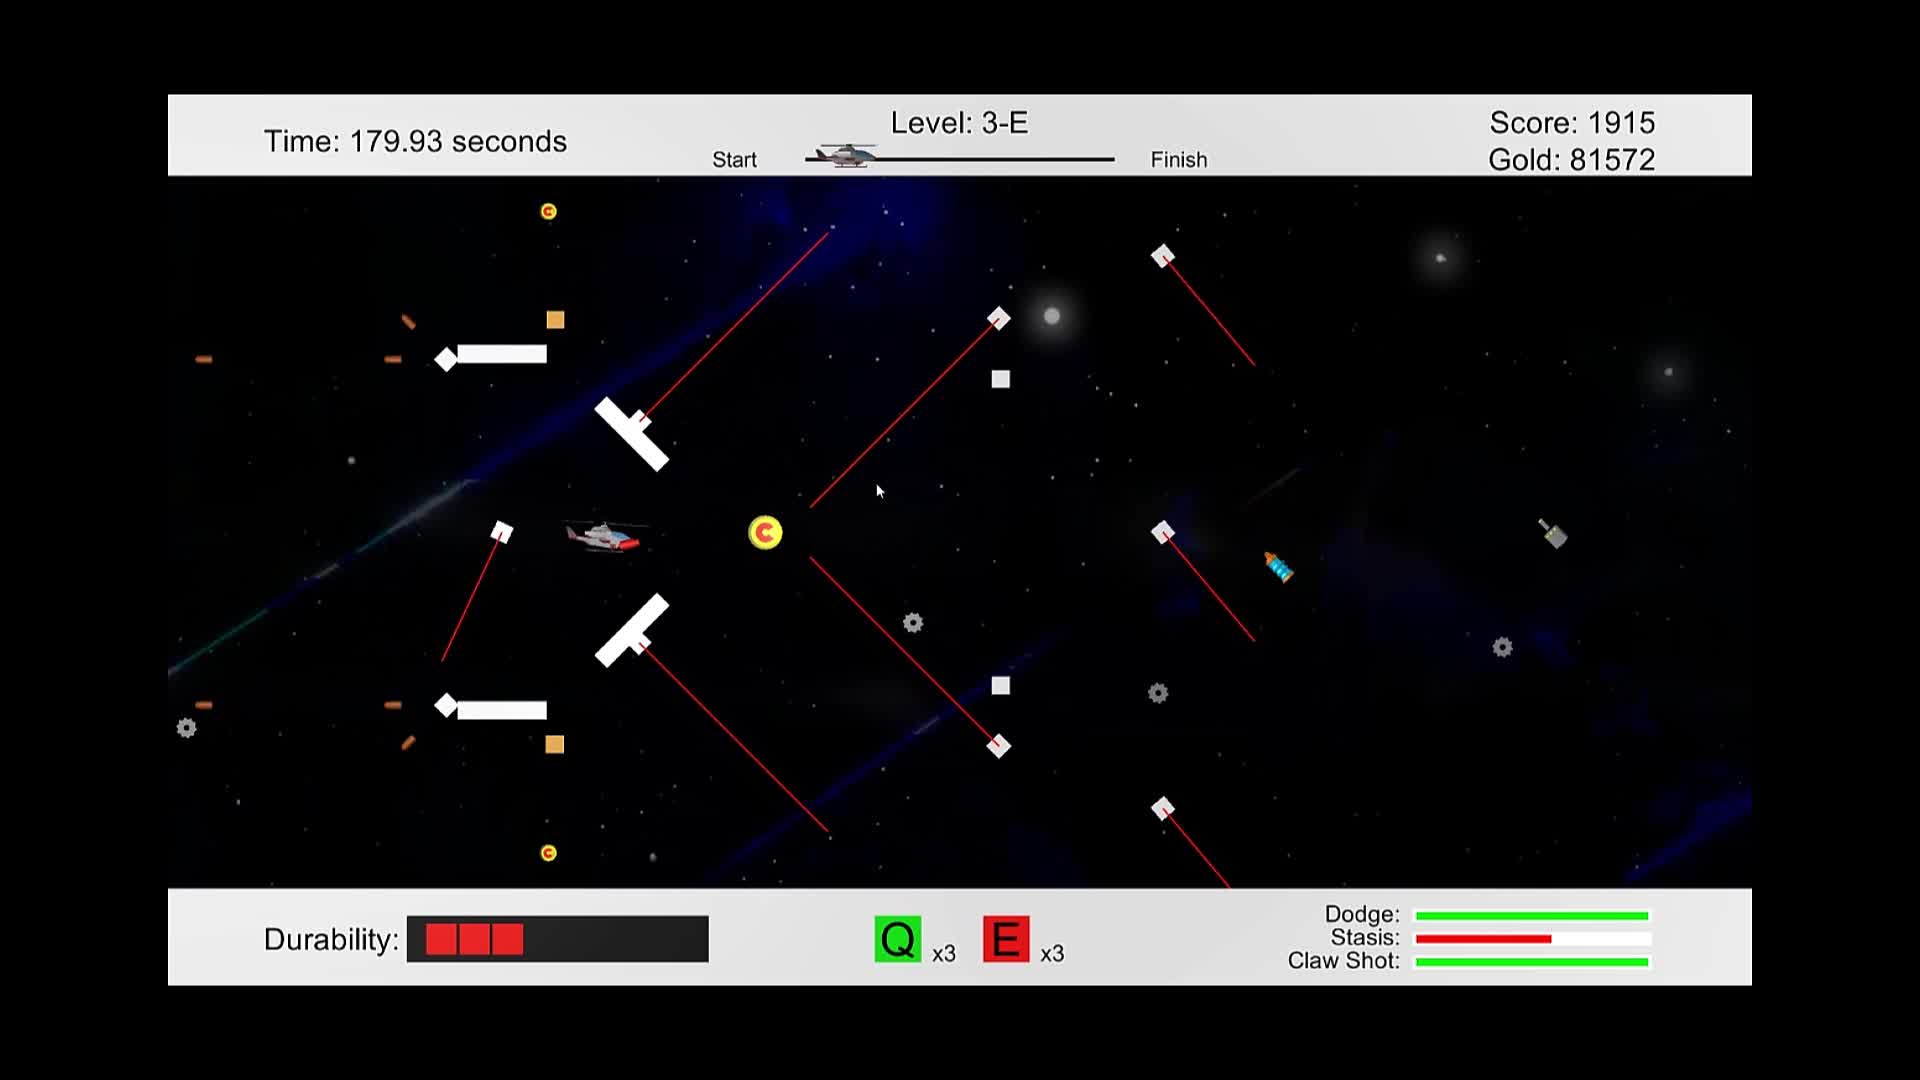This screenshot has height=1080, width=1920.
Task: Click the small gold coin at the bottom
Action: (x=548, y=853)
